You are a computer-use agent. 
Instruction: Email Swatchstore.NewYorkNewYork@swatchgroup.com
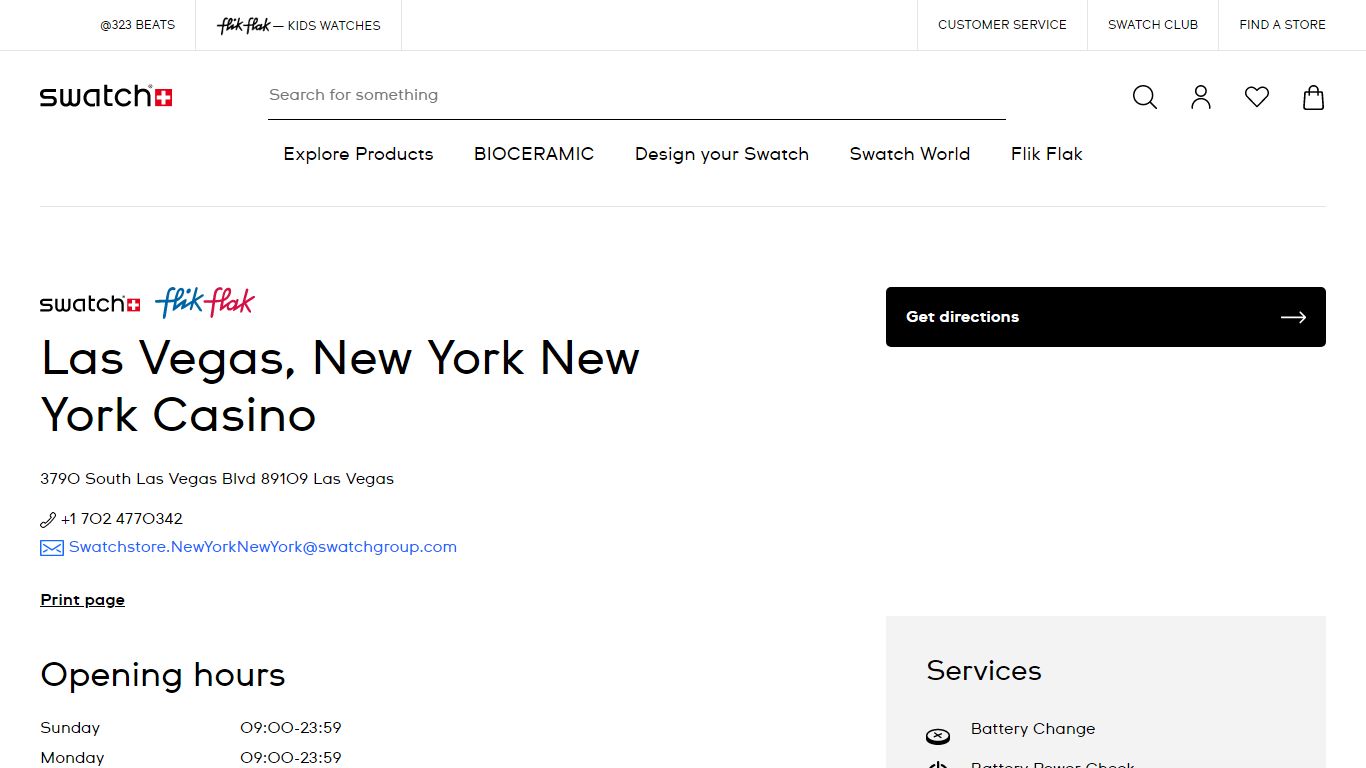(x=263, y=547)
